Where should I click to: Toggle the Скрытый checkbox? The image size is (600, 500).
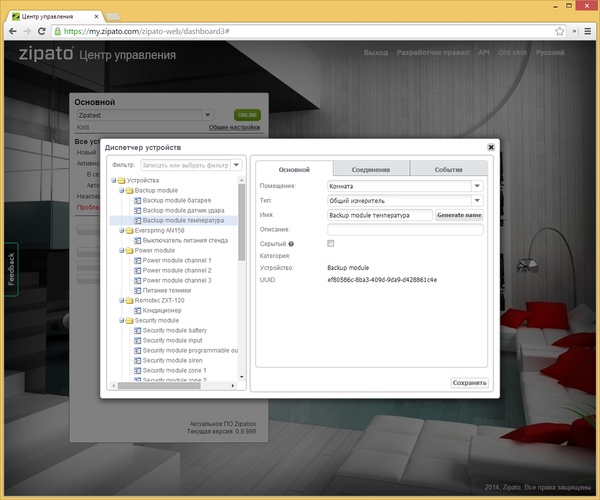(x=331, y=243)
